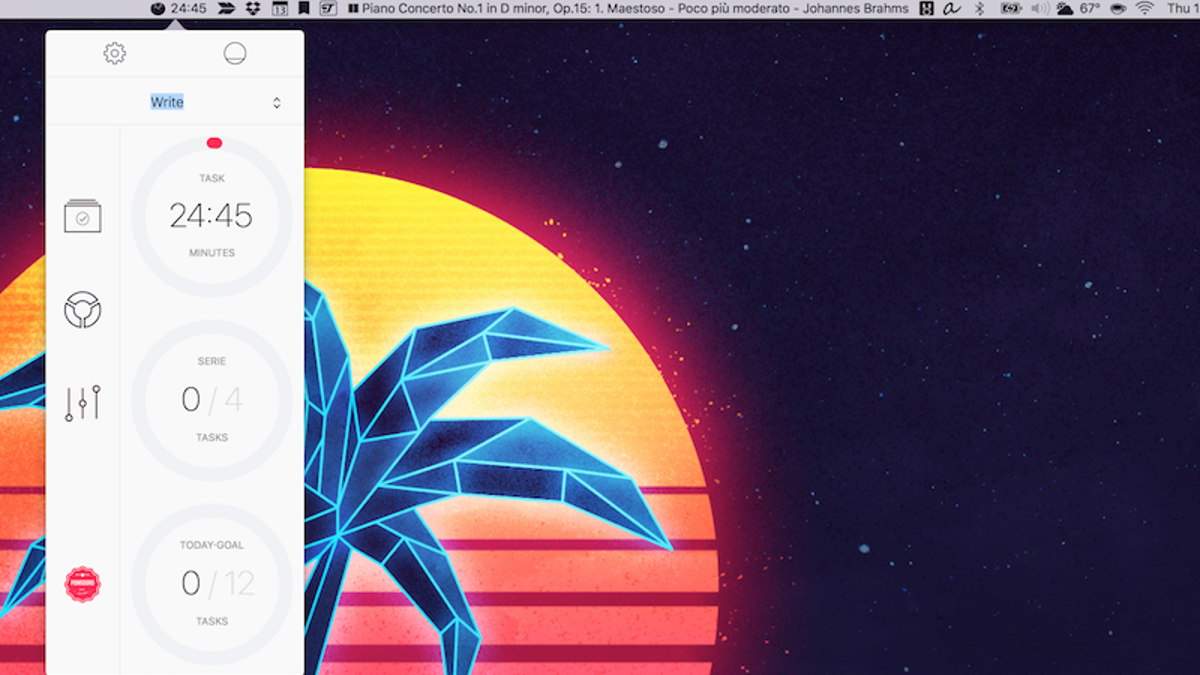Viewport: 1200px width, 675px height.
Task: Click the Thu date in menu bar
Action: click(x=1183, y=9)
